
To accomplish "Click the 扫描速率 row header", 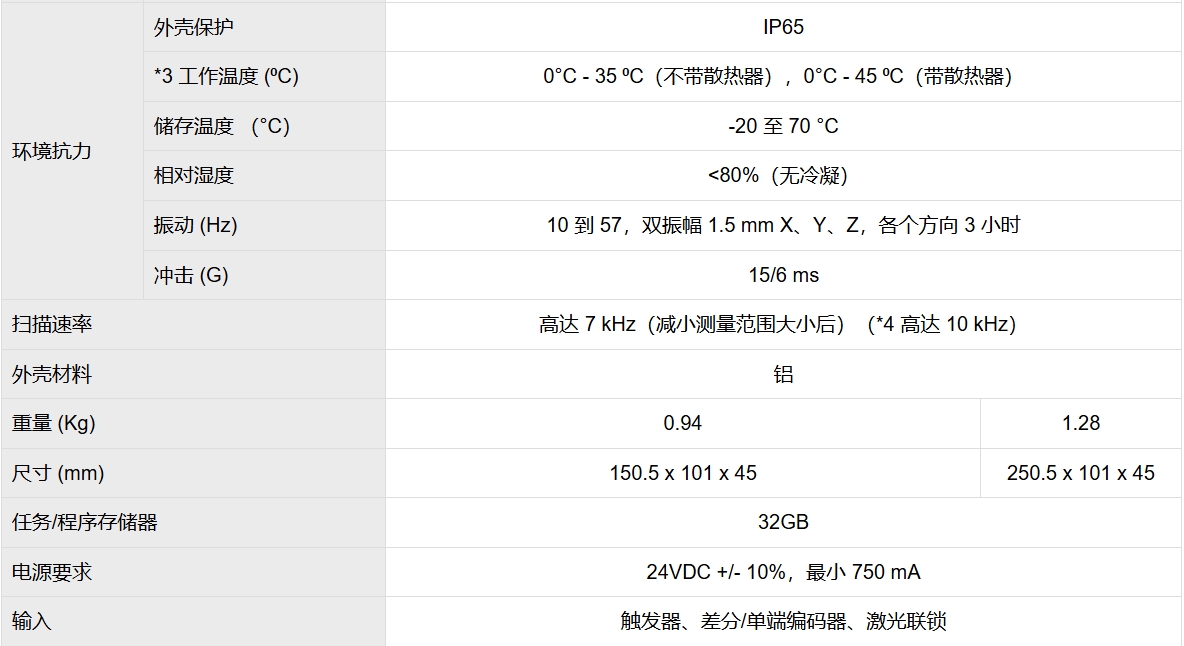I will point(52,324).
